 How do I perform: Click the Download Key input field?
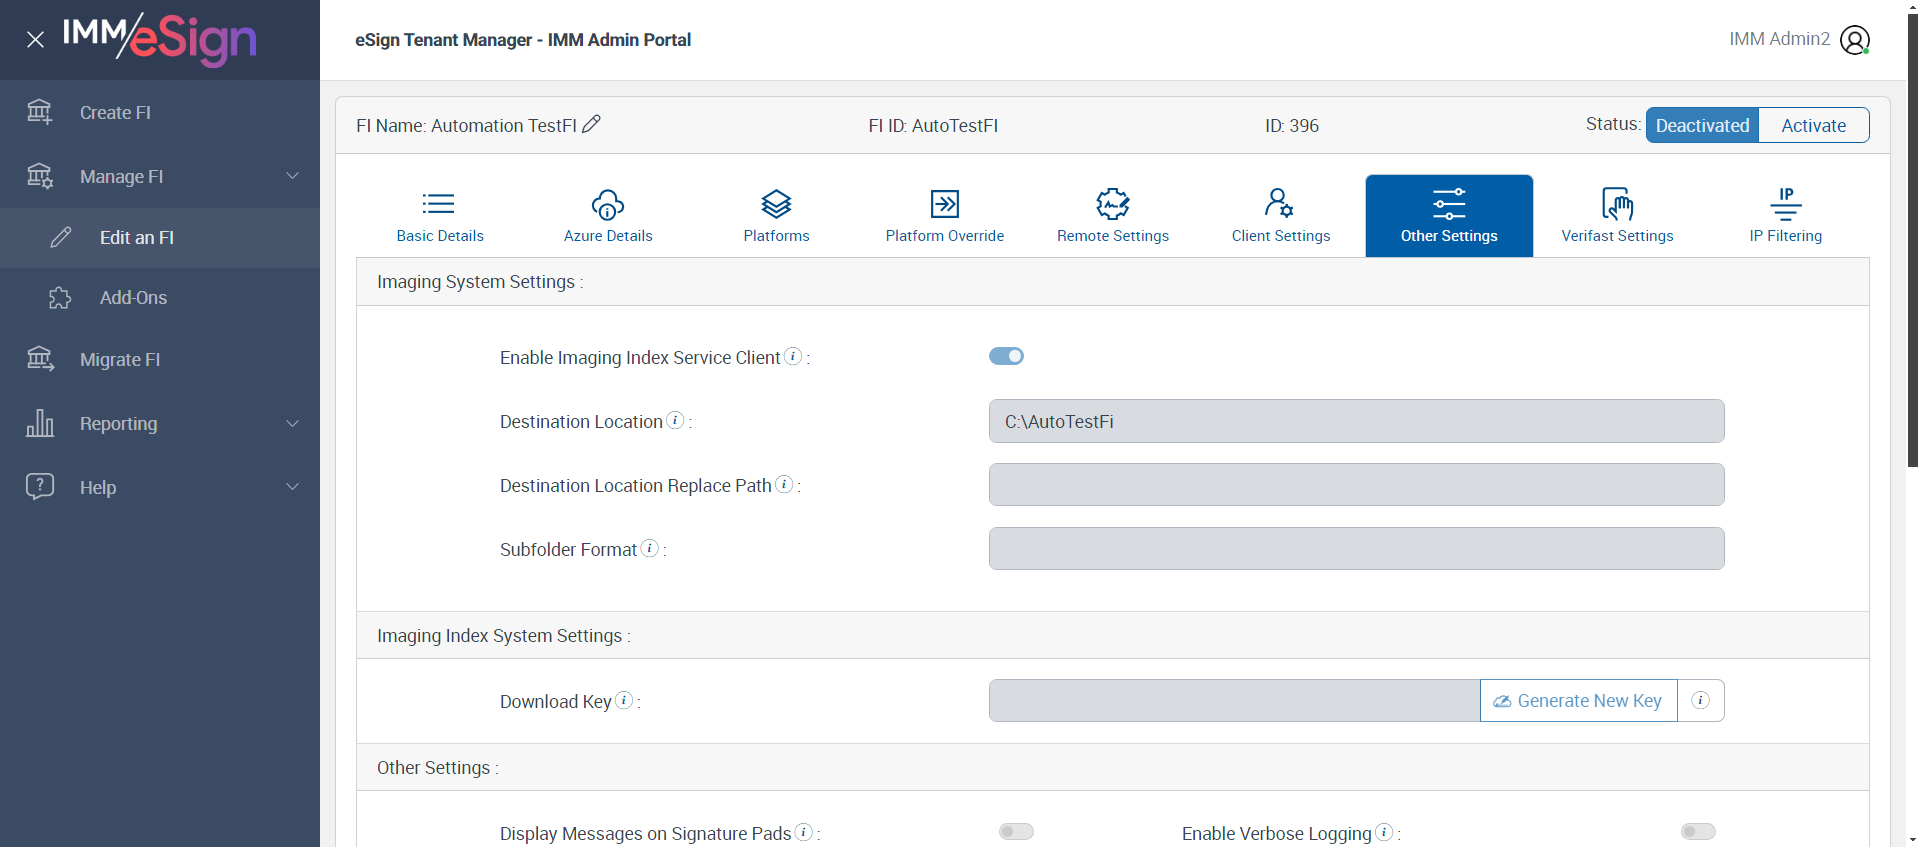(1235, 701)
